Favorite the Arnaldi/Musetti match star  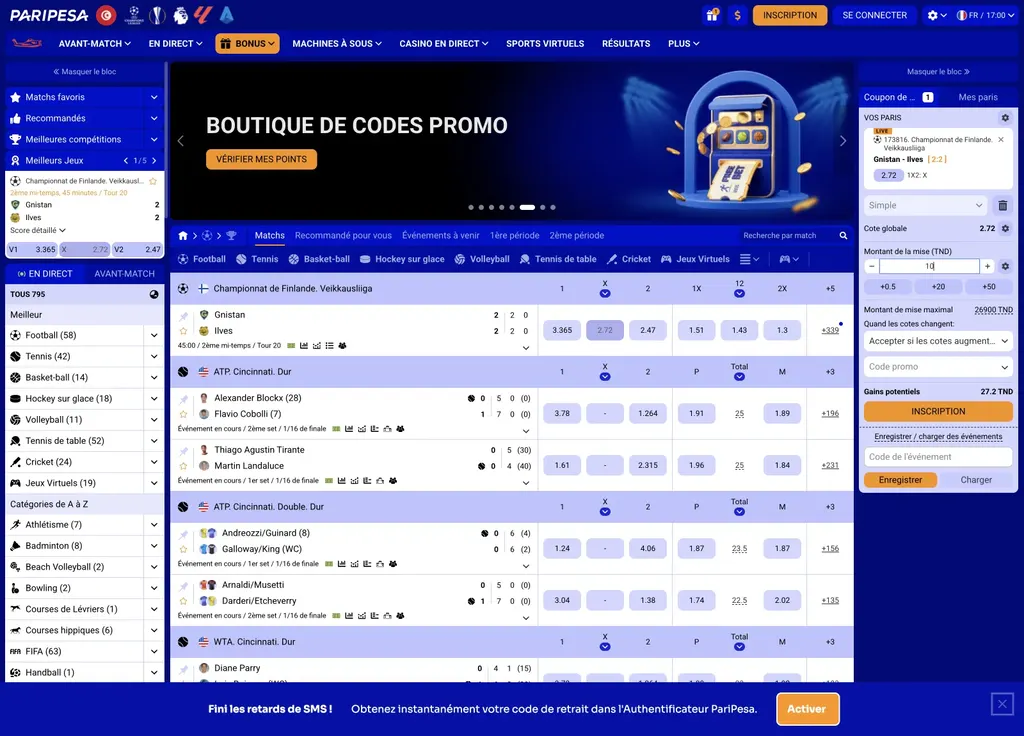click(184, 601)
